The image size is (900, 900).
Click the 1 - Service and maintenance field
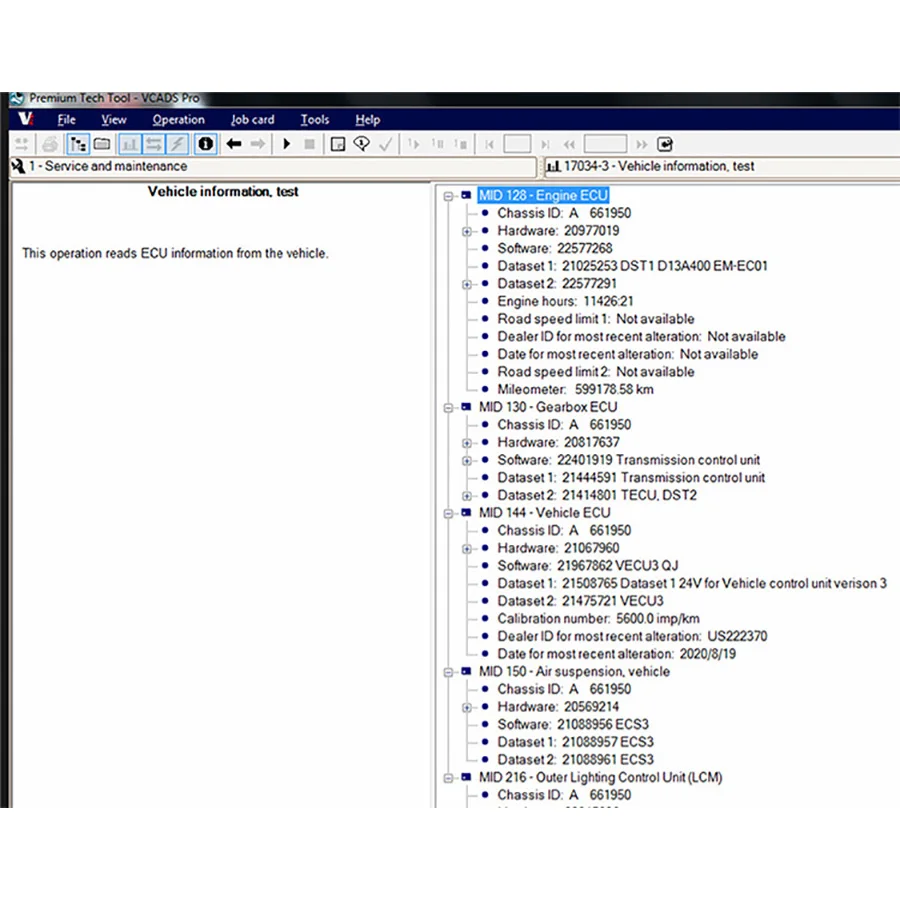[274, 166]
